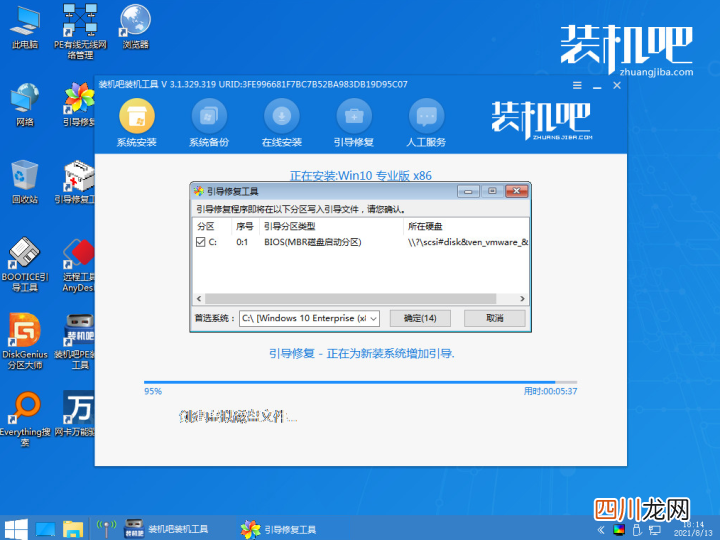Viewport: 720px width, 540px height.
Task: Click the Windows Start button
Action: pos(16,529)
